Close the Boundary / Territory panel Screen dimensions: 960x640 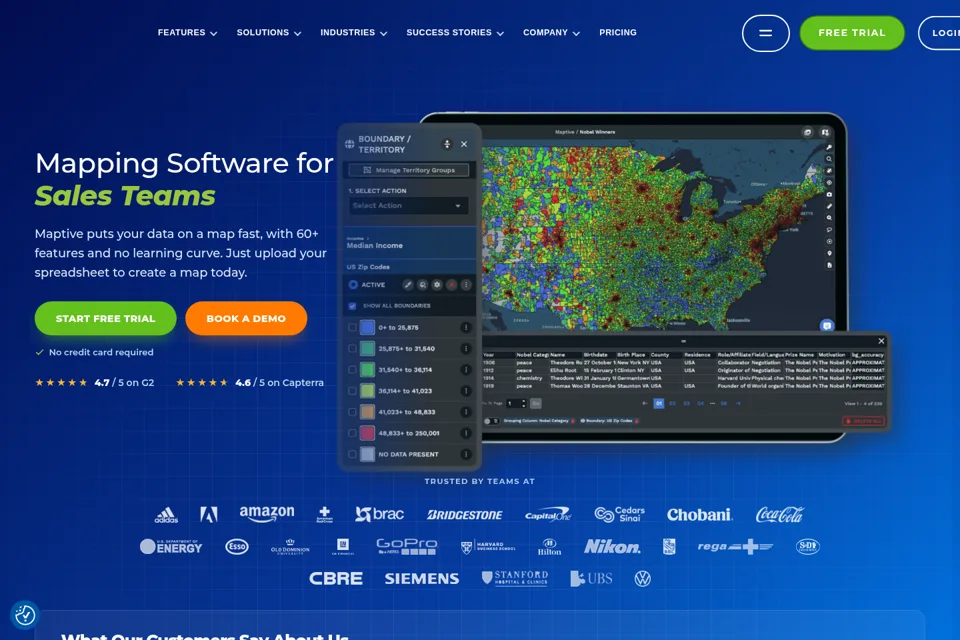click(464, 144)
